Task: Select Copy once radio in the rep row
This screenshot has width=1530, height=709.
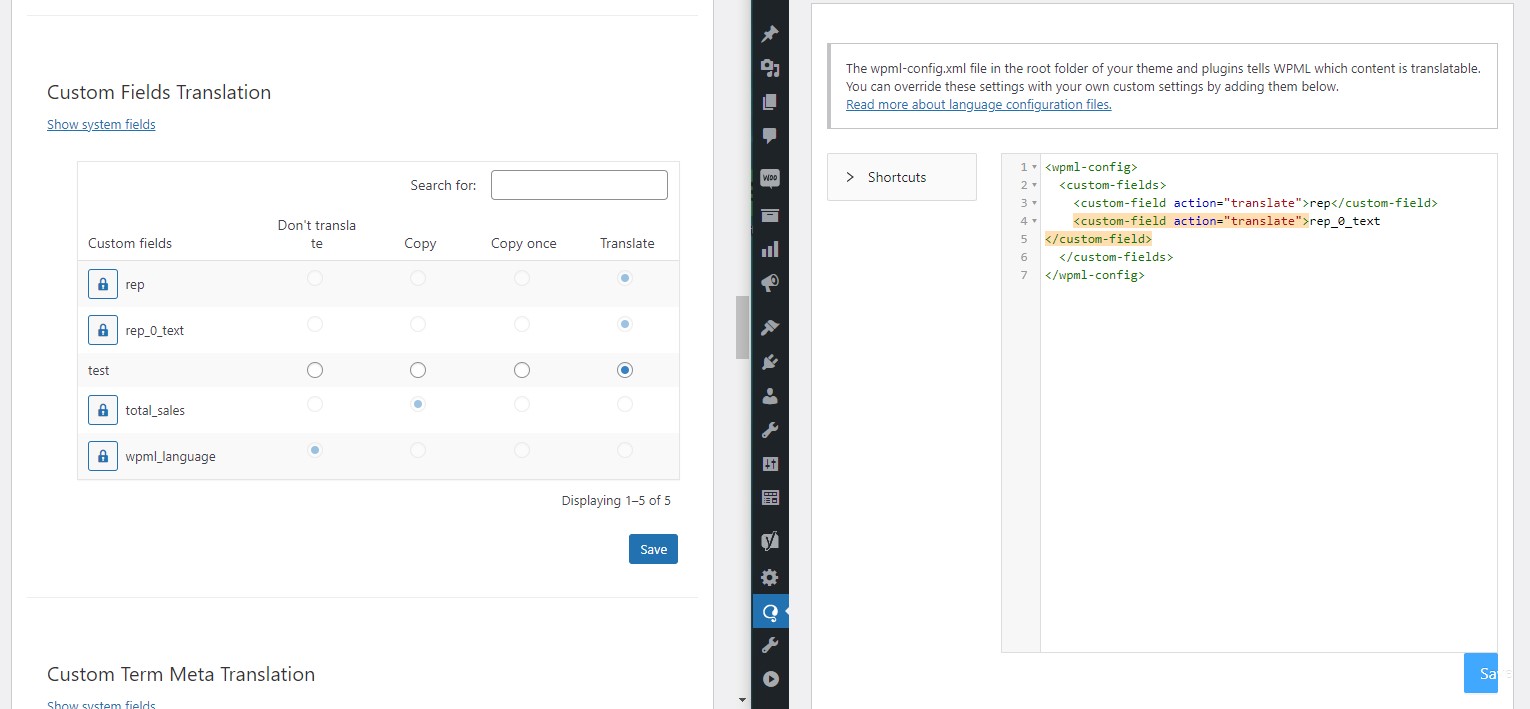Action: (x=522, y=278)
